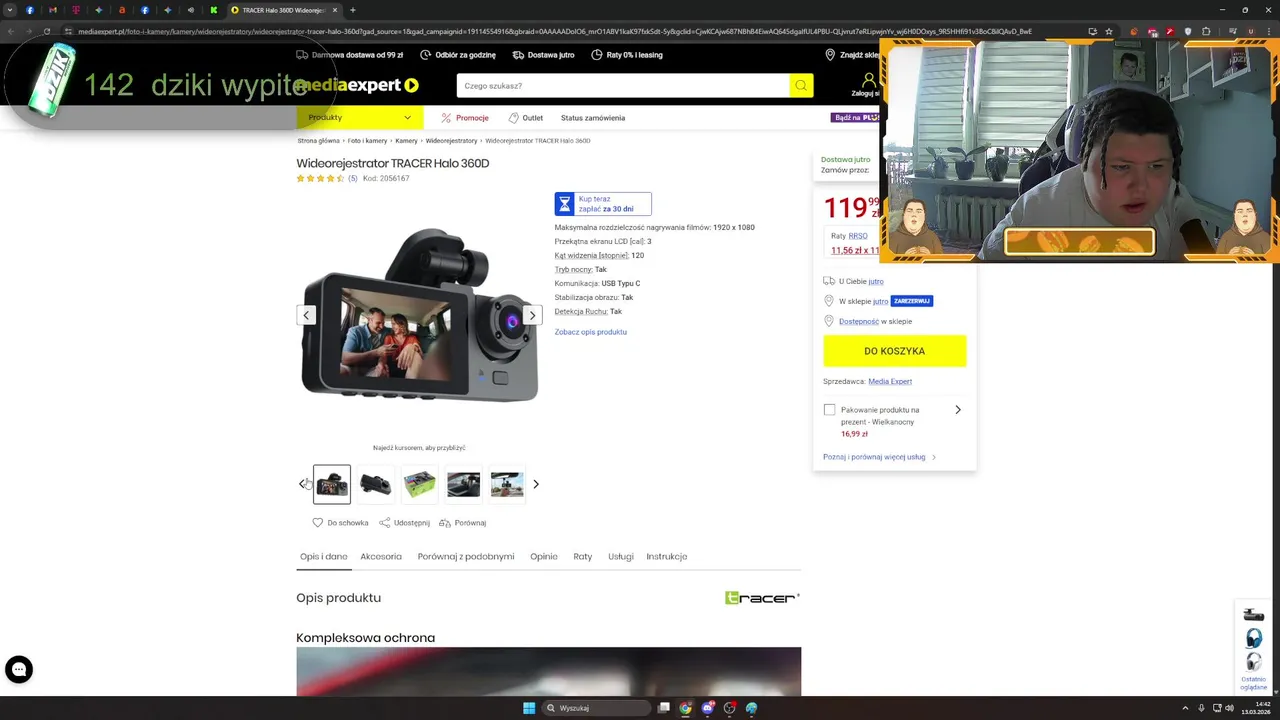Click the yellow search magnifier button
The image size is (1280, 720).
point(801,86)
